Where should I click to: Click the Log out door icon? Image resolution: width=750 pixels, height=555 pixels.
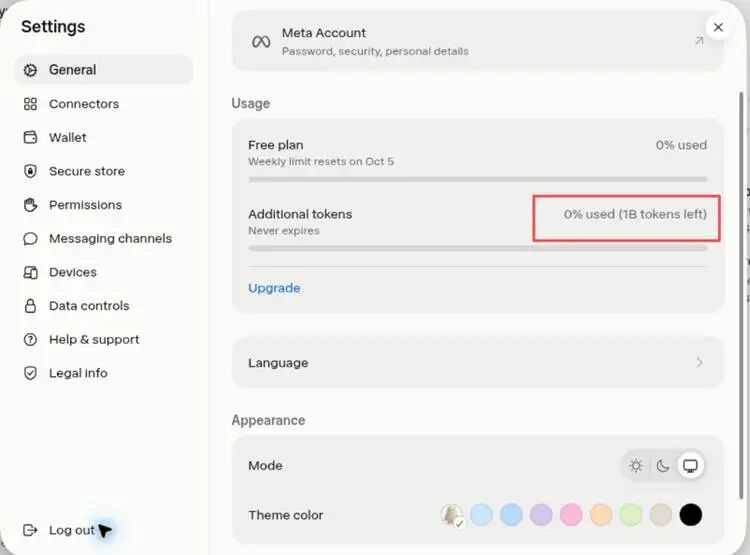30,530
